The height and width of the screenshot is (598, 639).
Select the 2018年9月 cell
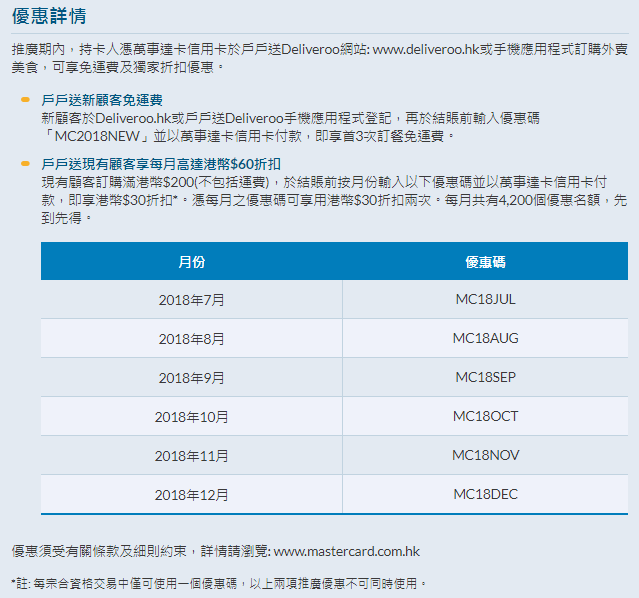click(192, 378)
